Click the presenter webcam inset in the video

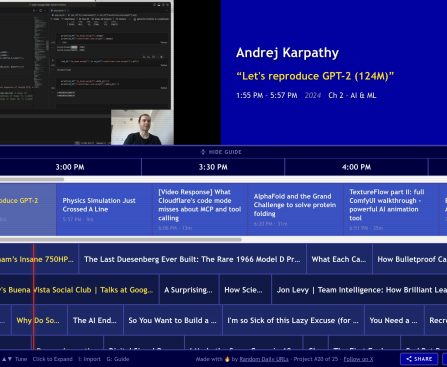(142, 127)
